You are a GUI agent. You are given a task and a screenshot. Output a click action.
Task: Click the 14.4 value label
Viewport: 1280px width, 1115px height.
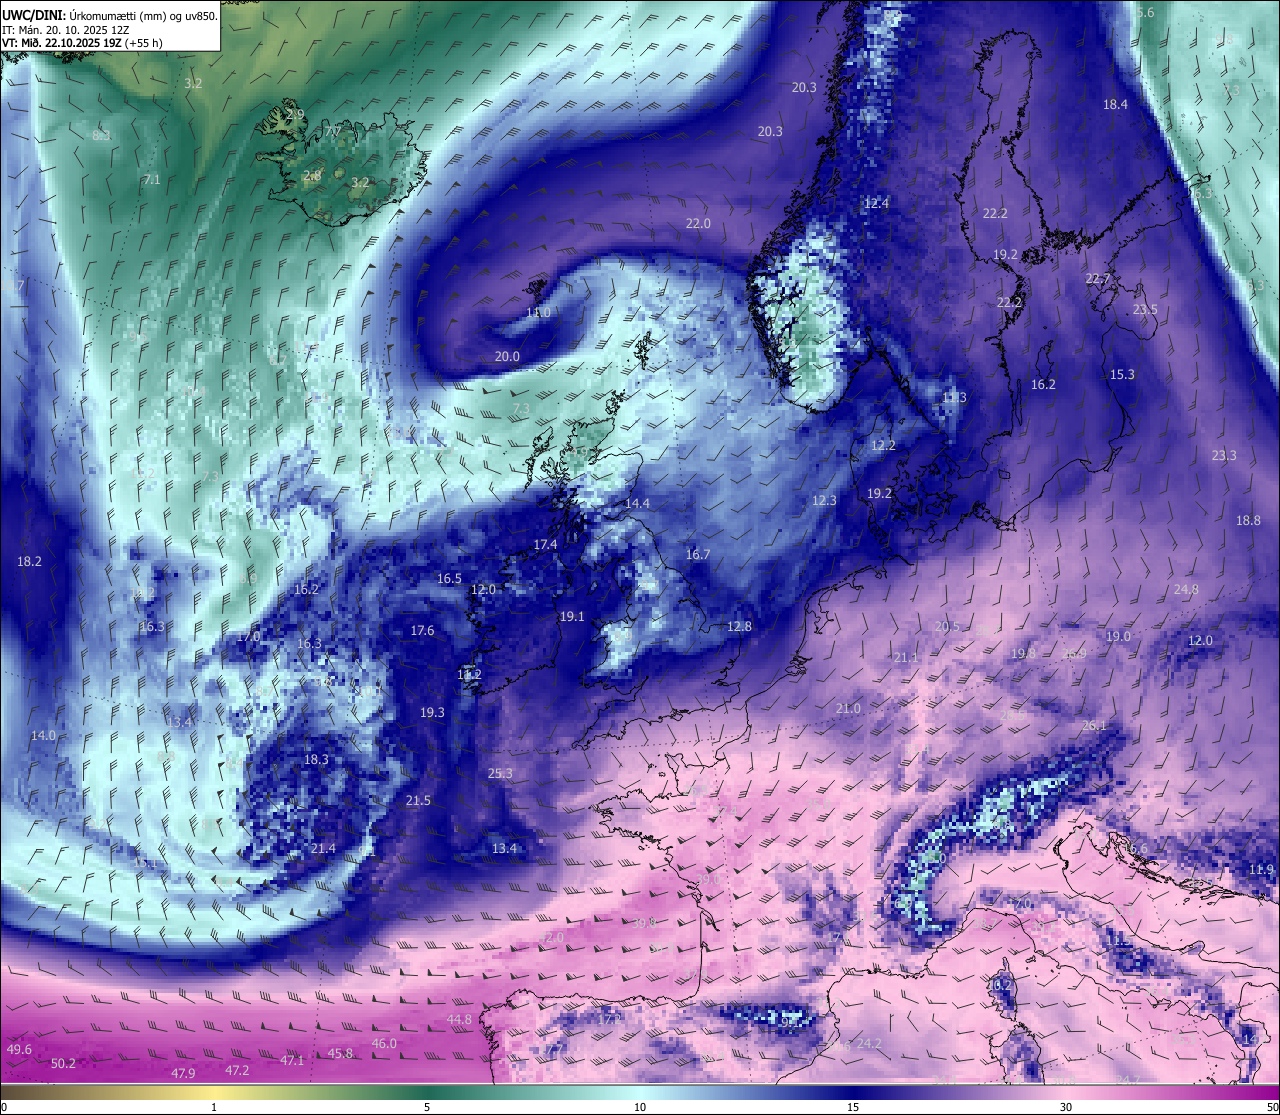[637, 504]
